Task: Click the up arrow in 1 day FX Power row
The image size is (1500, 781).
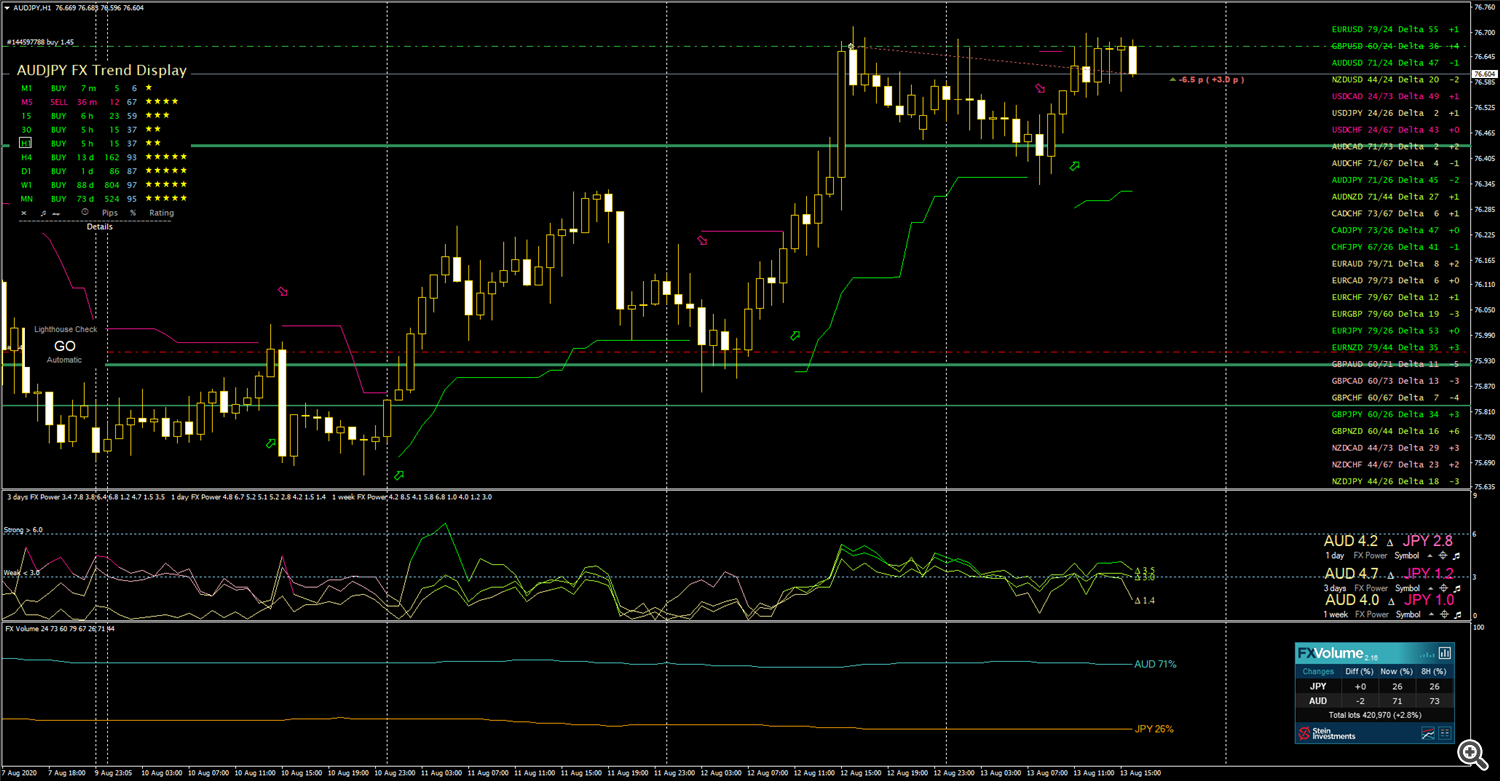Action: (x=1430, y=556)
